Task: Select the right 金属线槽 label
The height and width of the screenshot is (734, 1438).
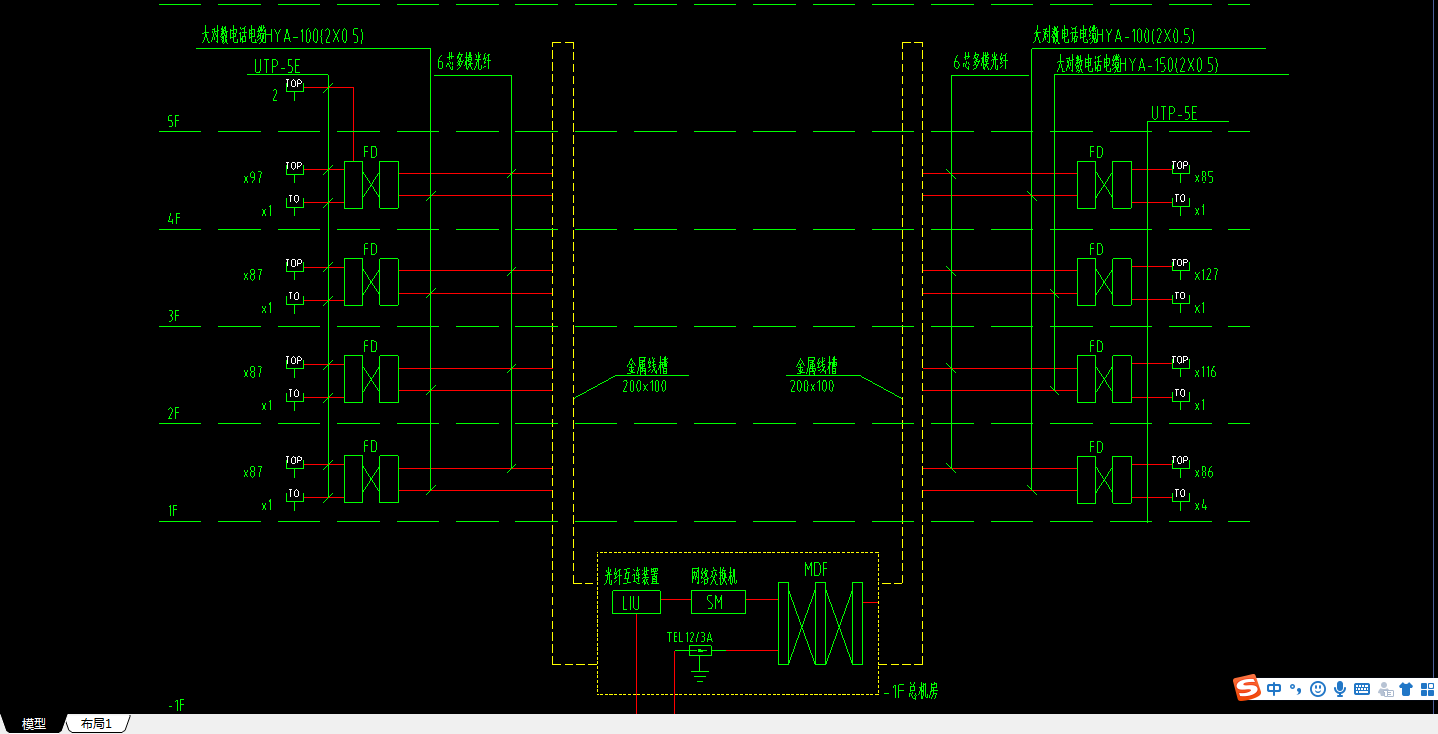Action: pos(816,366)
